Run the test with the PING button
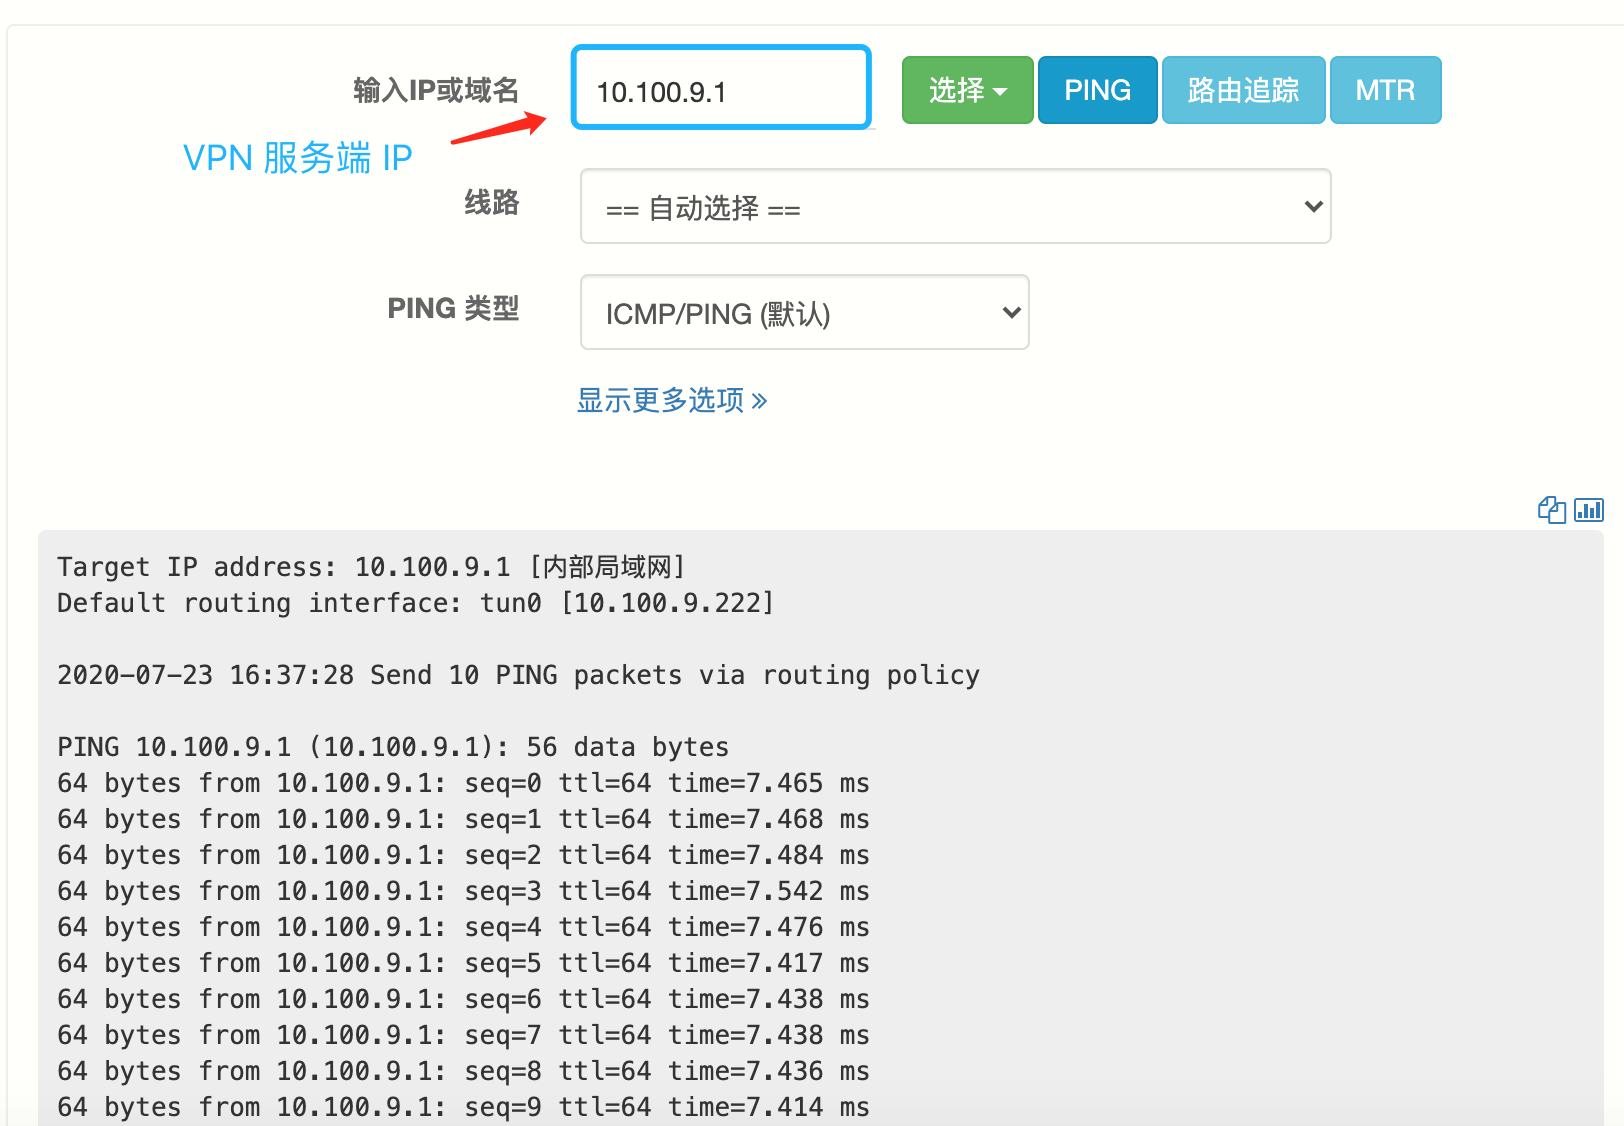Image resolution: width=1624 pixels, height=1126 pixels. [1097, 91]
